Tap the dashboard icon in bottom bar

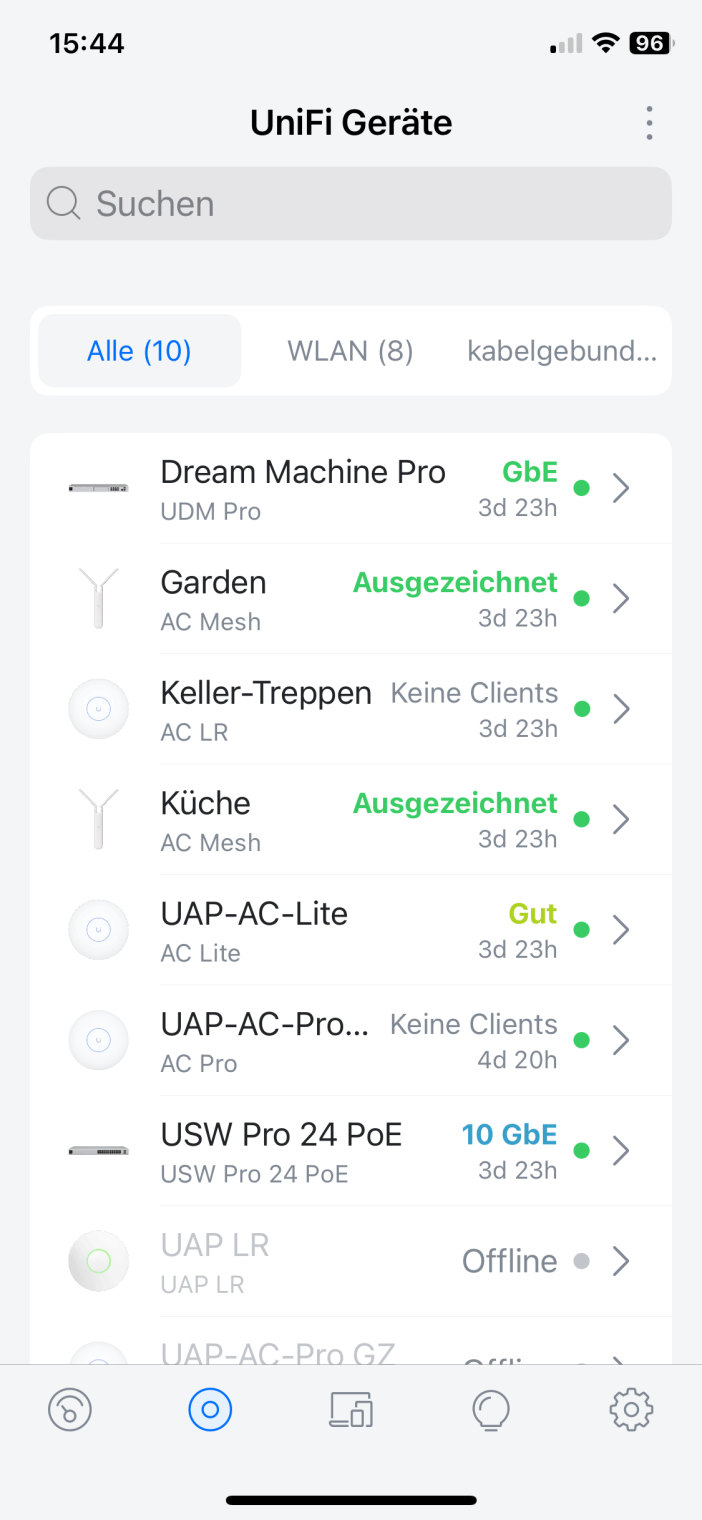click(70, 1410)
